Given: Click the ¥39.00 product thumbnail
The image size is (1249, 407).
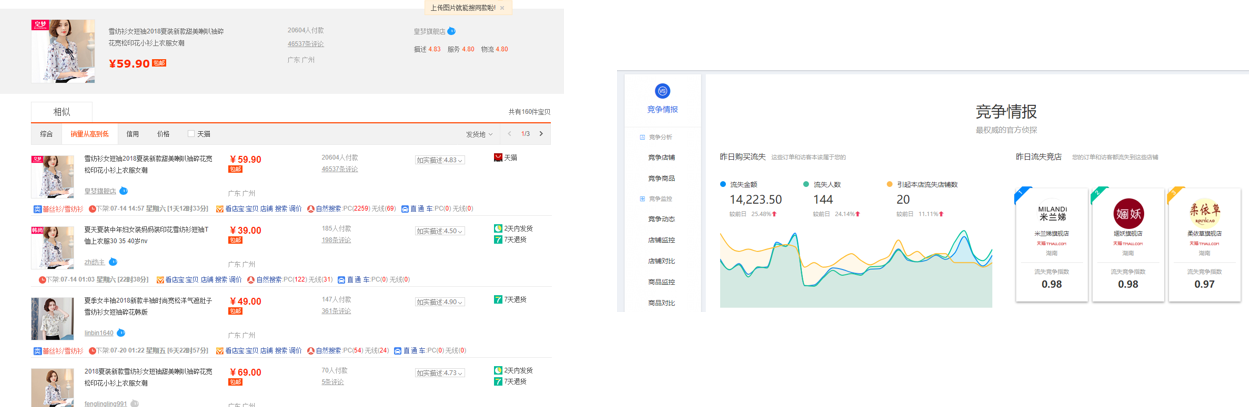Looking at the screenshot, I should [x=52, y=247].
